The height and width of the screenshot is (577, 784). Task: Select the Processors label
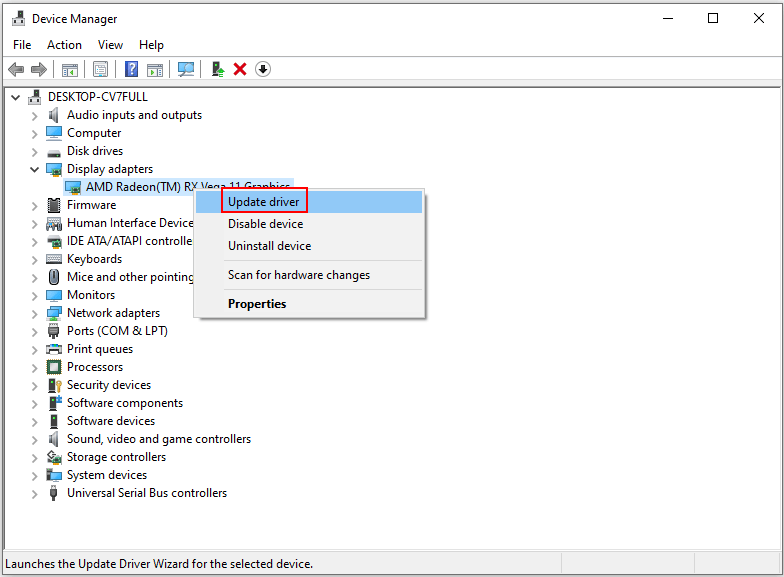click(x=95, y=367)
